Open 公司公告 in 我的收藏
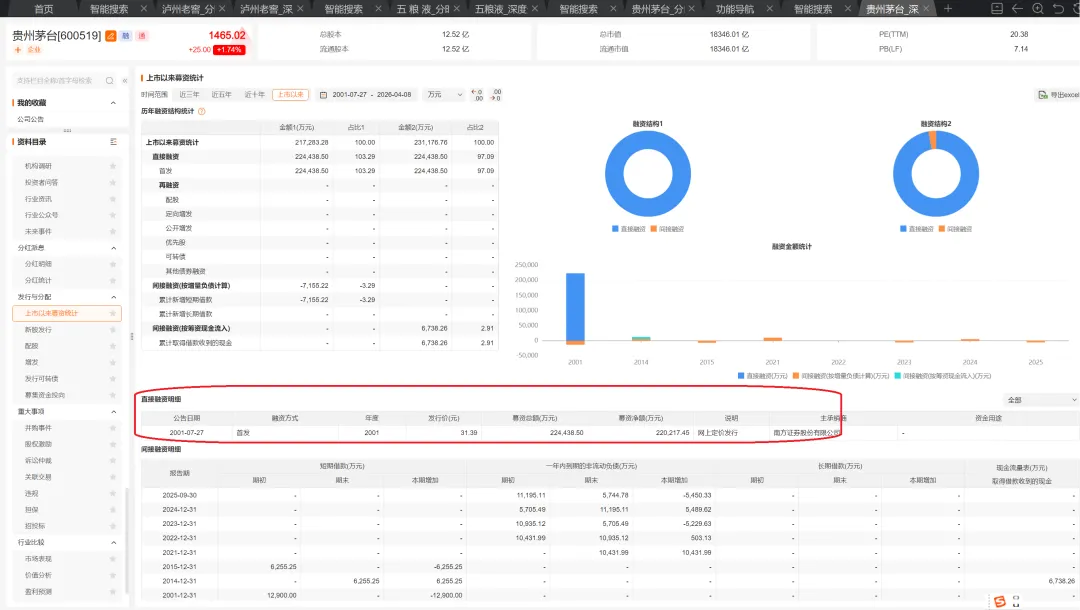This screenshot has width=1080, height=610. point(31,119)
